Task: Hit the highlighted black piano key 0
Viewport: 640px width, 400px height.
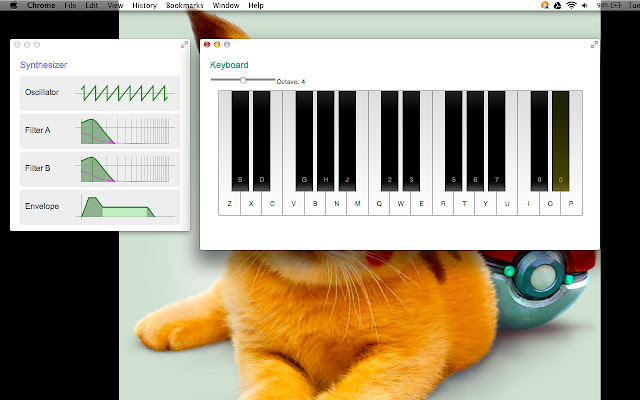Action: pos(560,141)
